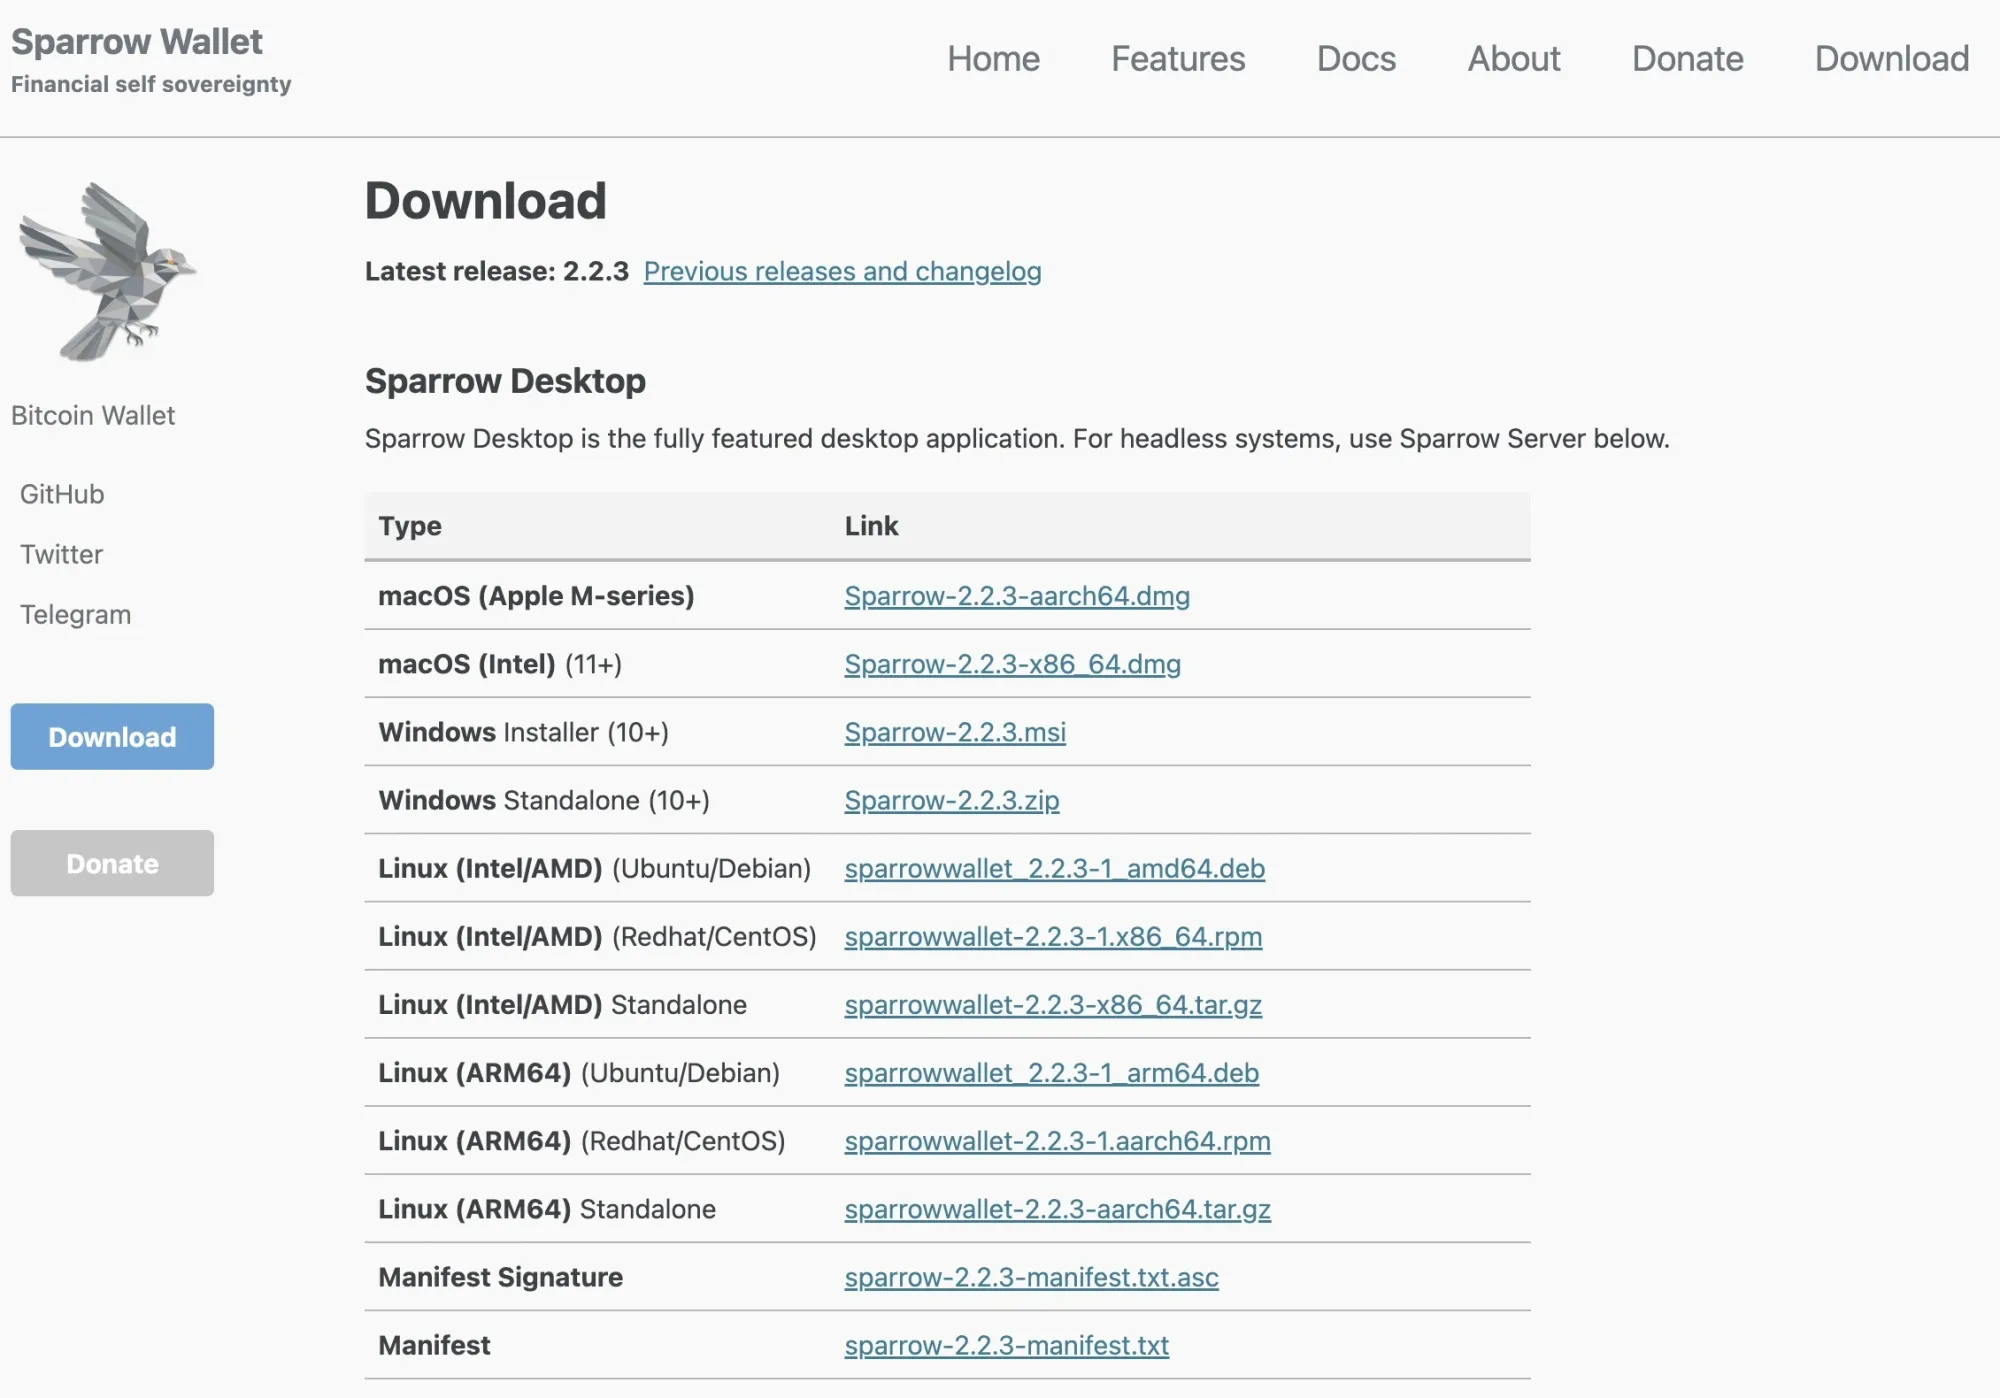Image resolution: width=2000 pixels, height=1398 pixels.
Task: Click the 'Download' page heading
Action: click(x=486, y=200)
